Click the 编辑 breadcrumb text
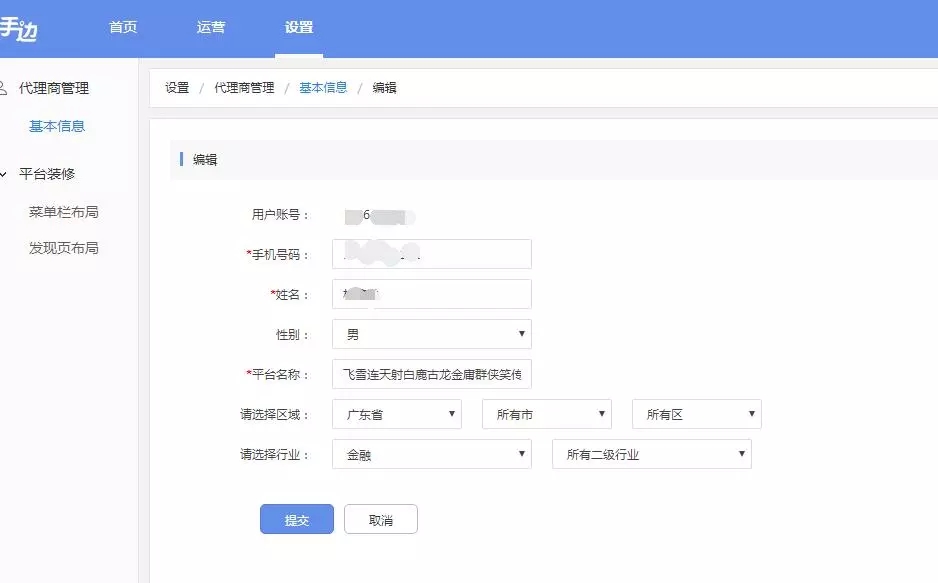The image size is (938, 583). pyautogui.click(x=384, y=88)
